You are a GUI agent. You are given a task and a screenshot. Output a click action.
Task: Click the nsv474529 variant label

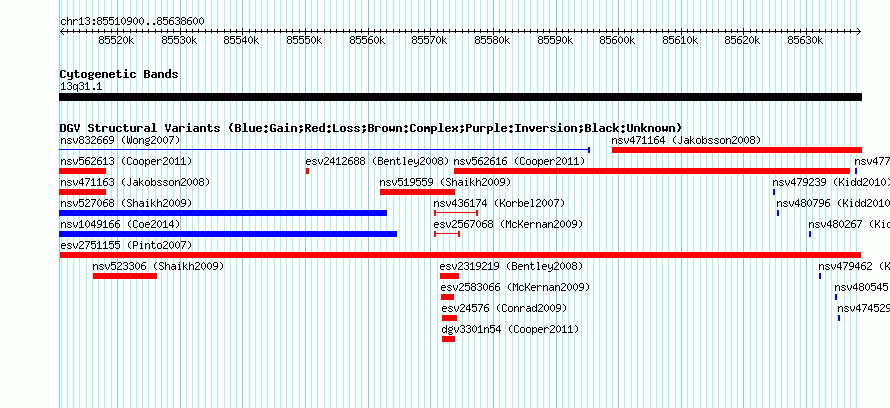pos(863,308)
